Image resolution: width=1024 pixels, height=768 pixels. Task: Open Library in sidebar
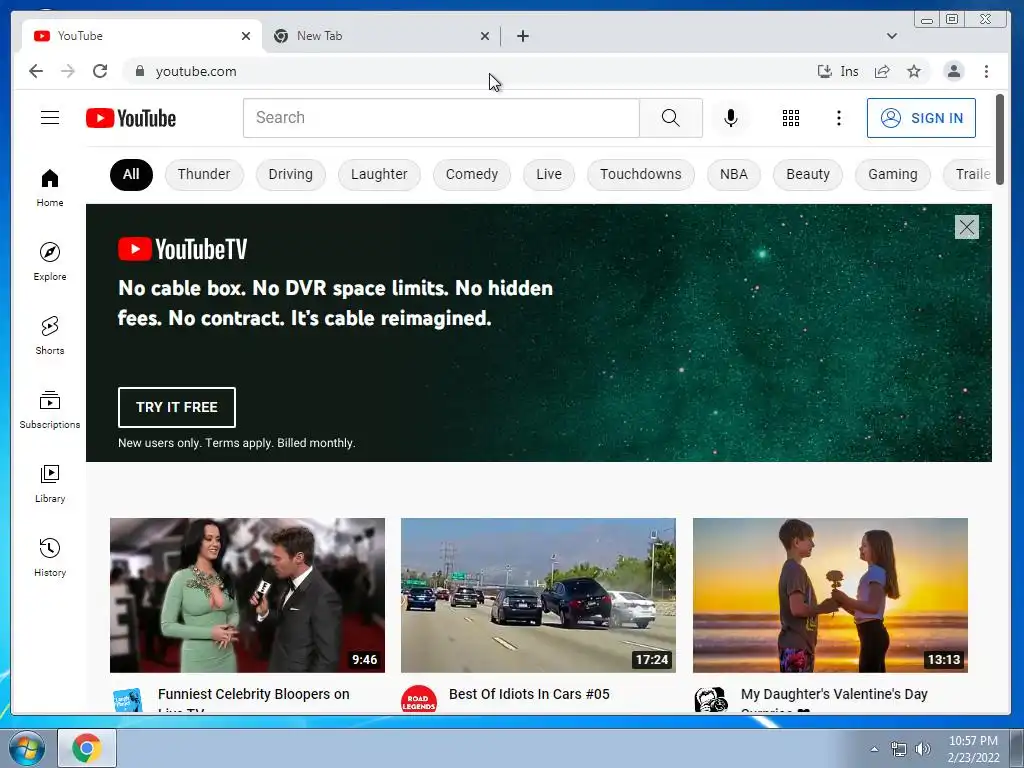coord(50,483)
